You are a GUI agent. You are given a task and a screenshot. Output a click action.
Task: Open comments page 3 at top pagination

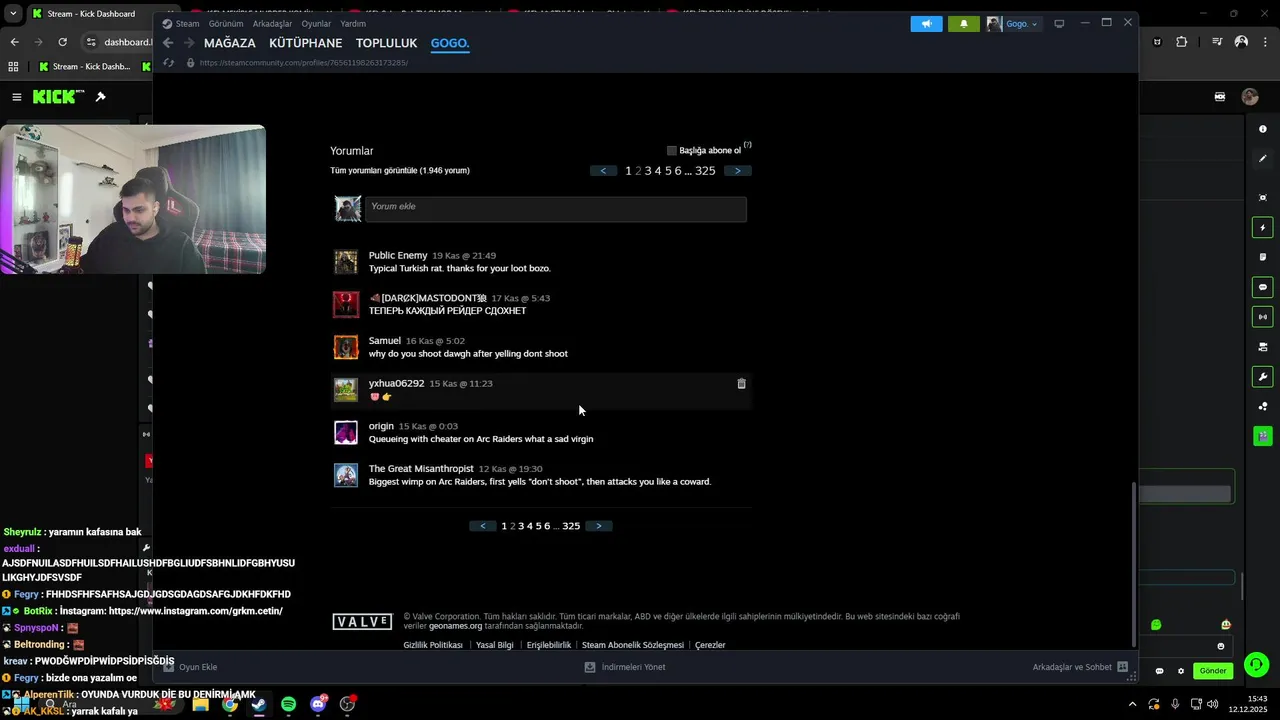[648, 171]
